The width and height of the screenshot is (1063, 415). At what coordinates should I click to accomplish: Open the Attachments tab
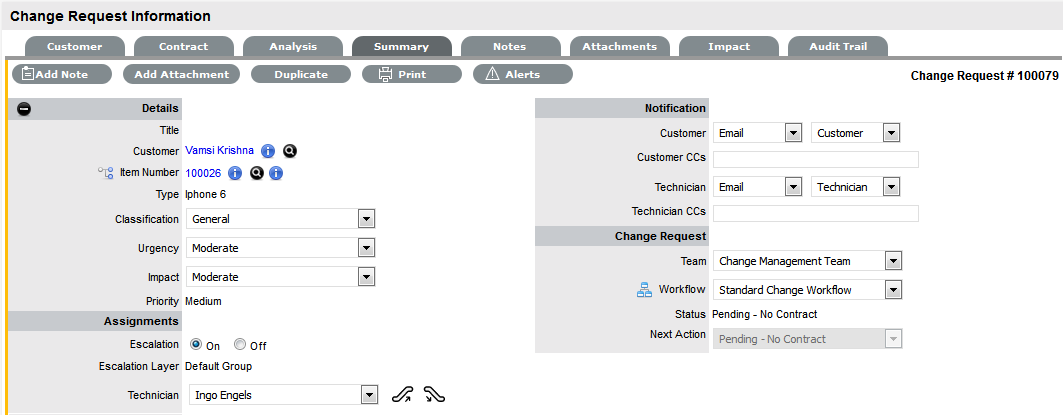[619, 46]
